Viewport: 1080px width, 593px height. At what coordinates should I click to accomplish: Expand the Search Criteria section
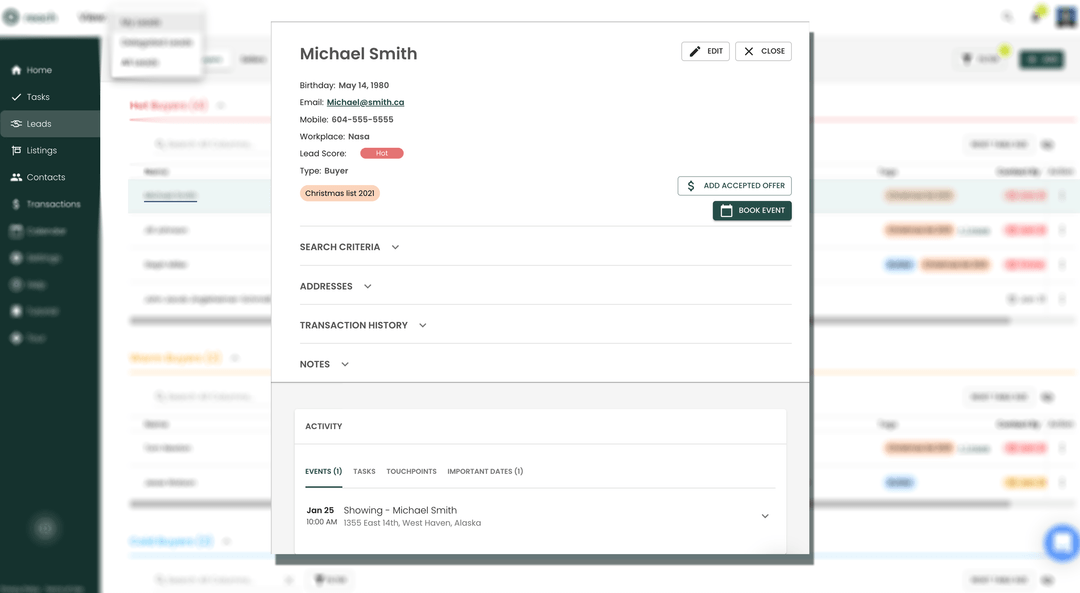pos(395,246)
